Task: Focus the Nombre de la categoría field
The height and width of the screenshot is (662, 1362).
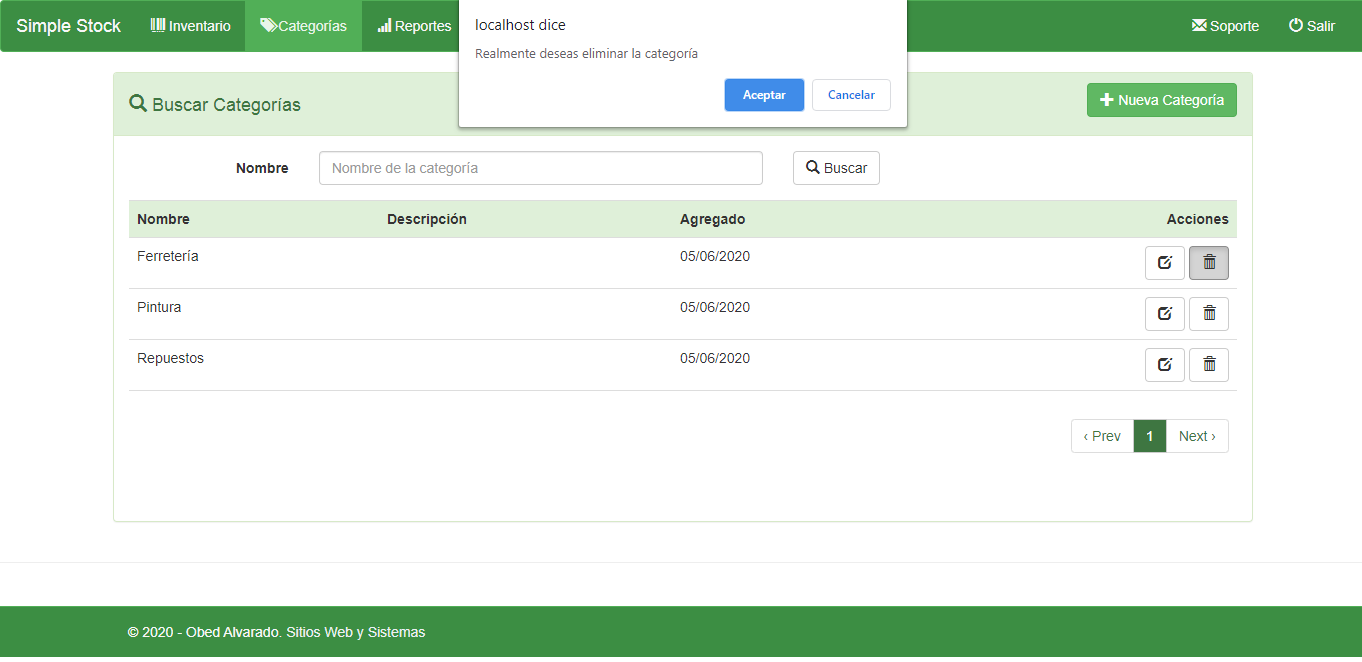Action: pyautogui.click(x=541, y=168)
